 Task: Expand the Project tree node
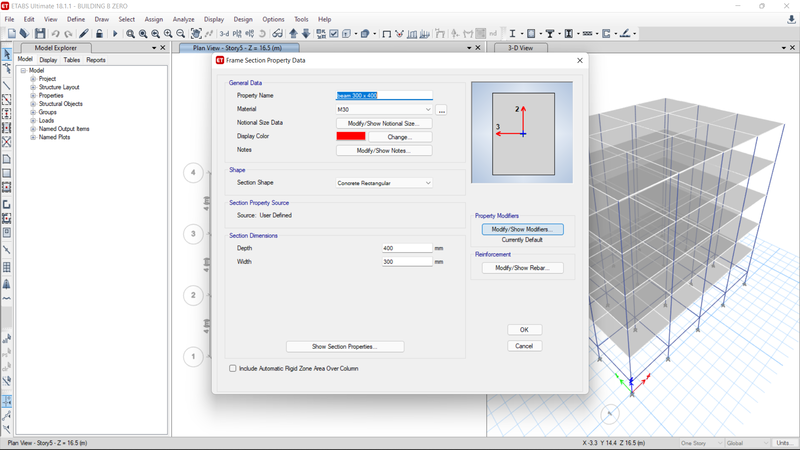tap(33, 79)
